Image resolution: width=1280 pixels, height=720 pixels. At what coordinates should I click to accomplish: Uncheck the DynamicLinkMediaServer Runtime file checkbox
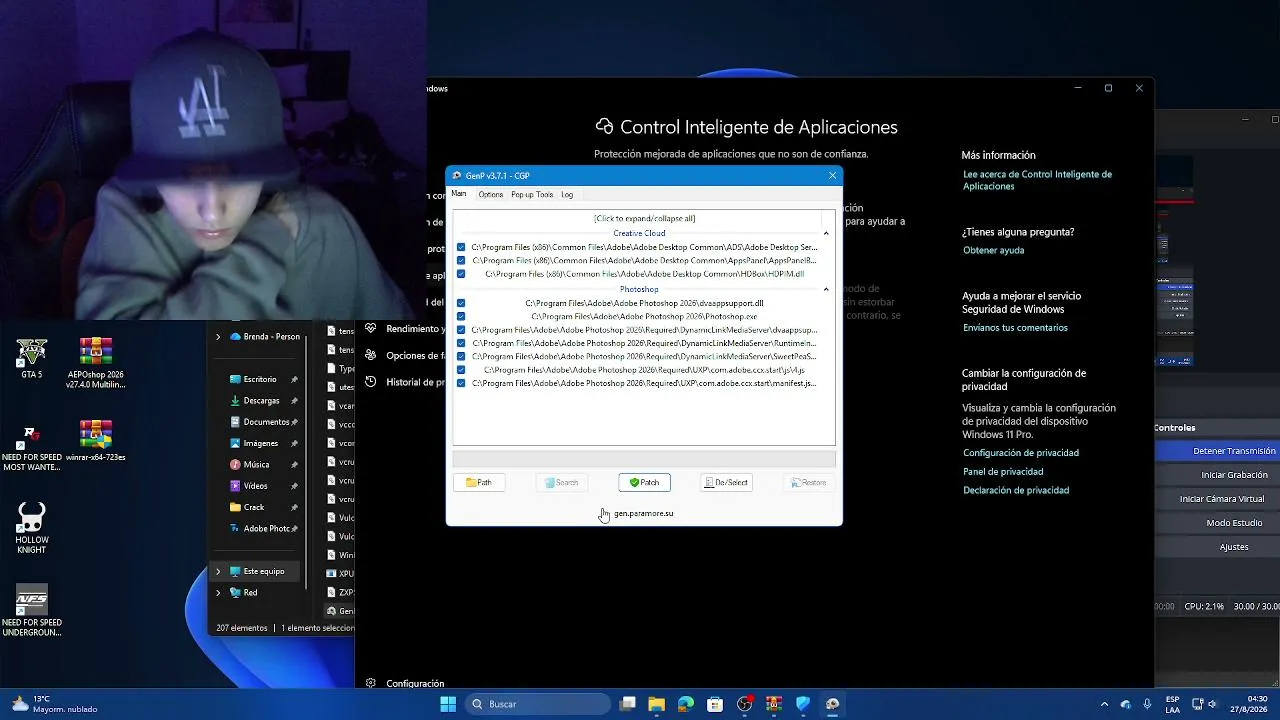click(461, 343)
